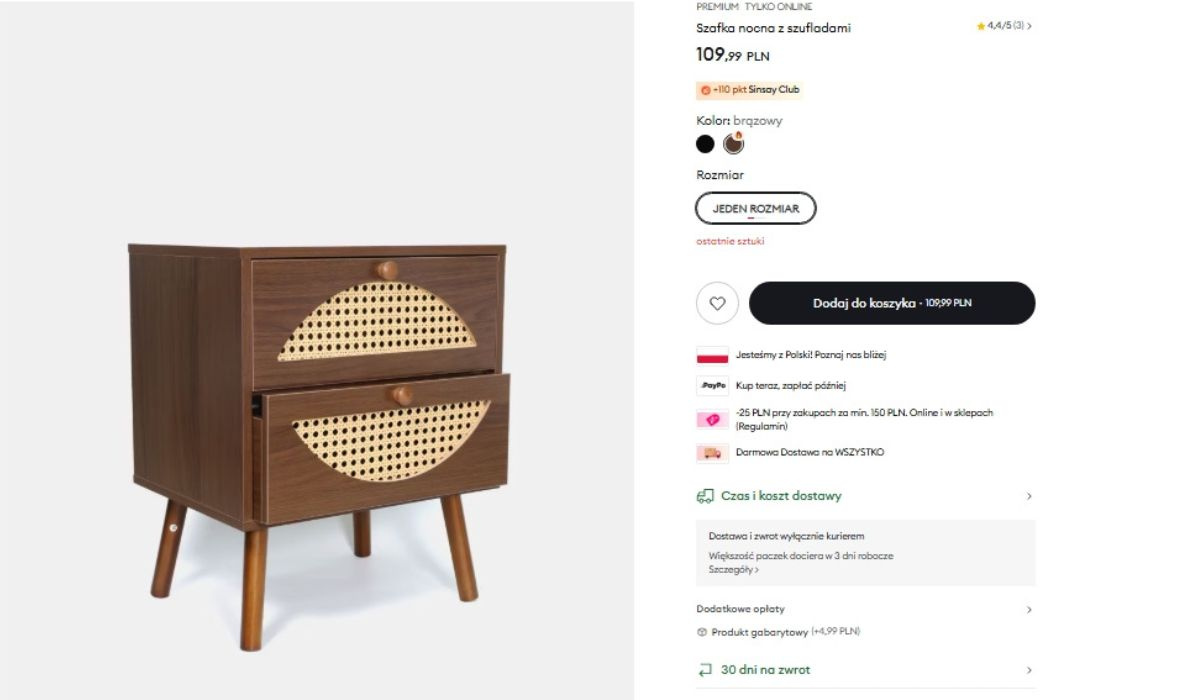Open the Szczegóły delivery details link
This screenshot has width=1200, height=700.
click(x=734, y=570)
